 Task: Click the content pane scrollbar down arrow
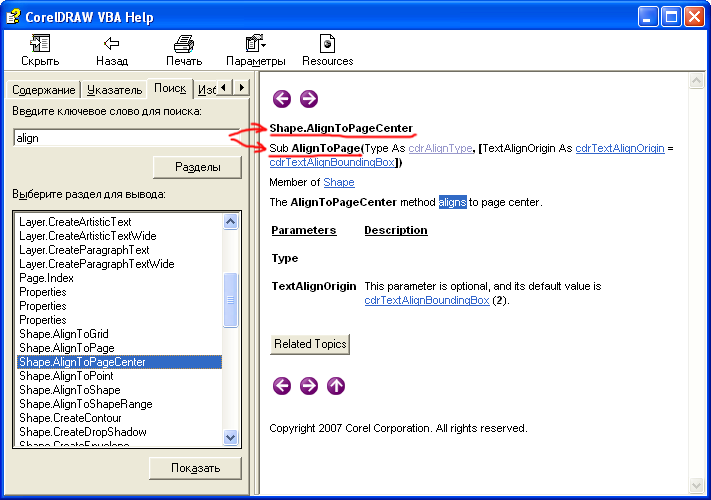696,485
